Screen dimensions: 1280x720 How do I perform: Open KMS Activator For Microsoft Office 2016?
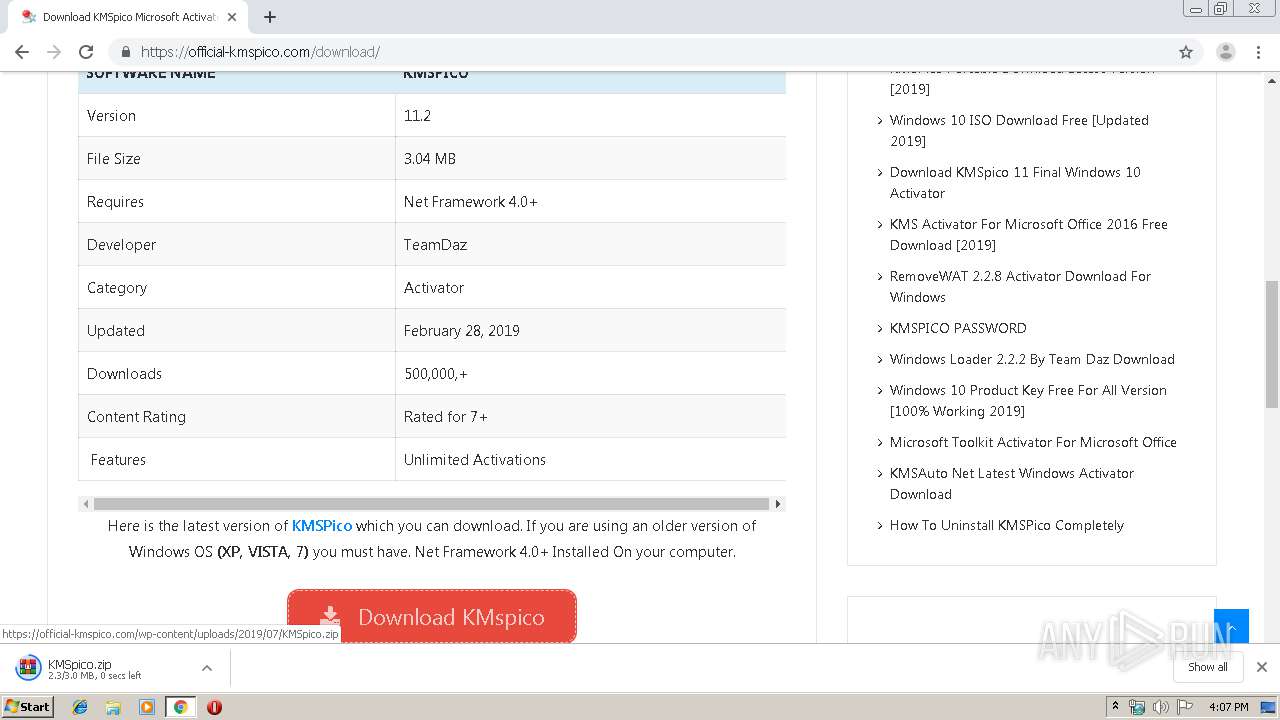click(1029, 234)
